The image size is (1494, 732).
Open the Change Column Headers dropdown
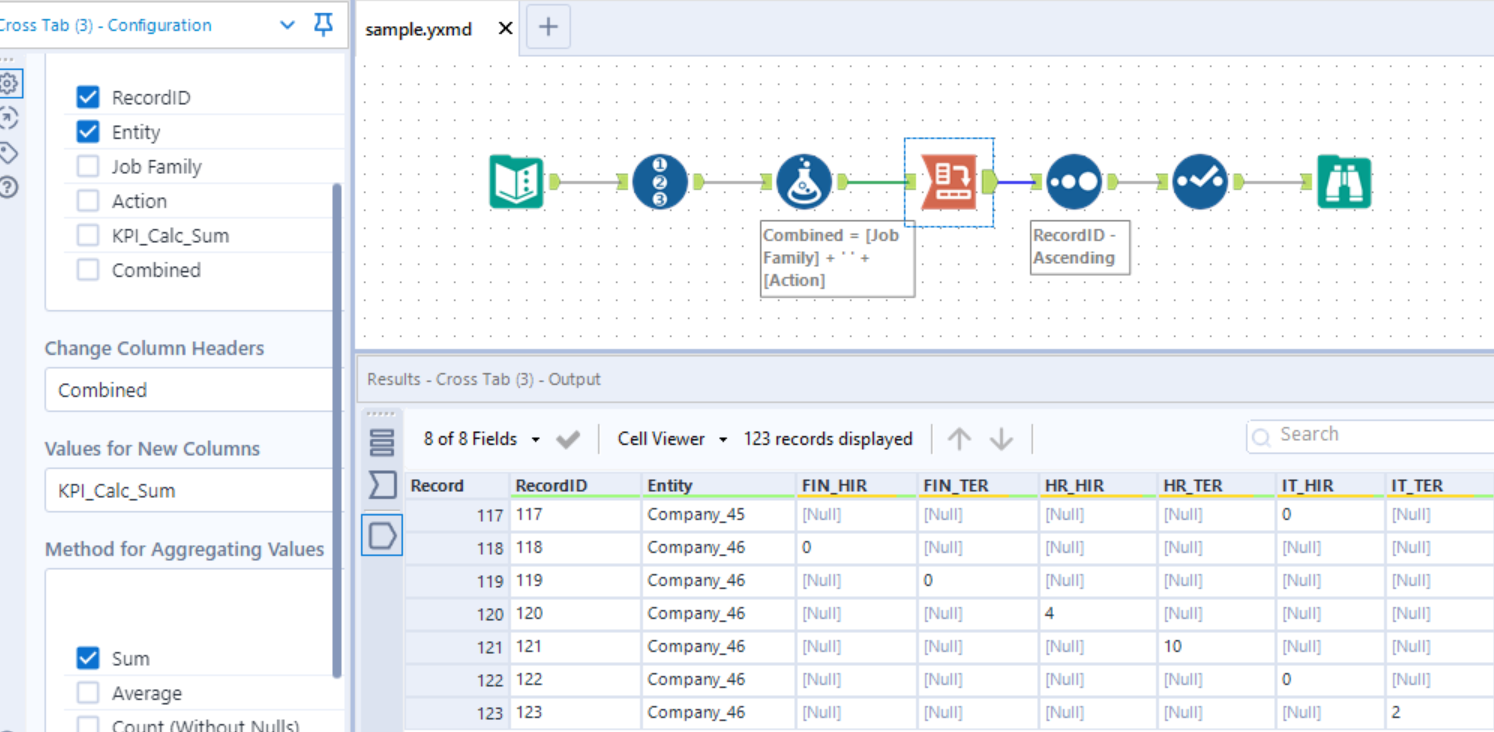[x=190, y=390]
